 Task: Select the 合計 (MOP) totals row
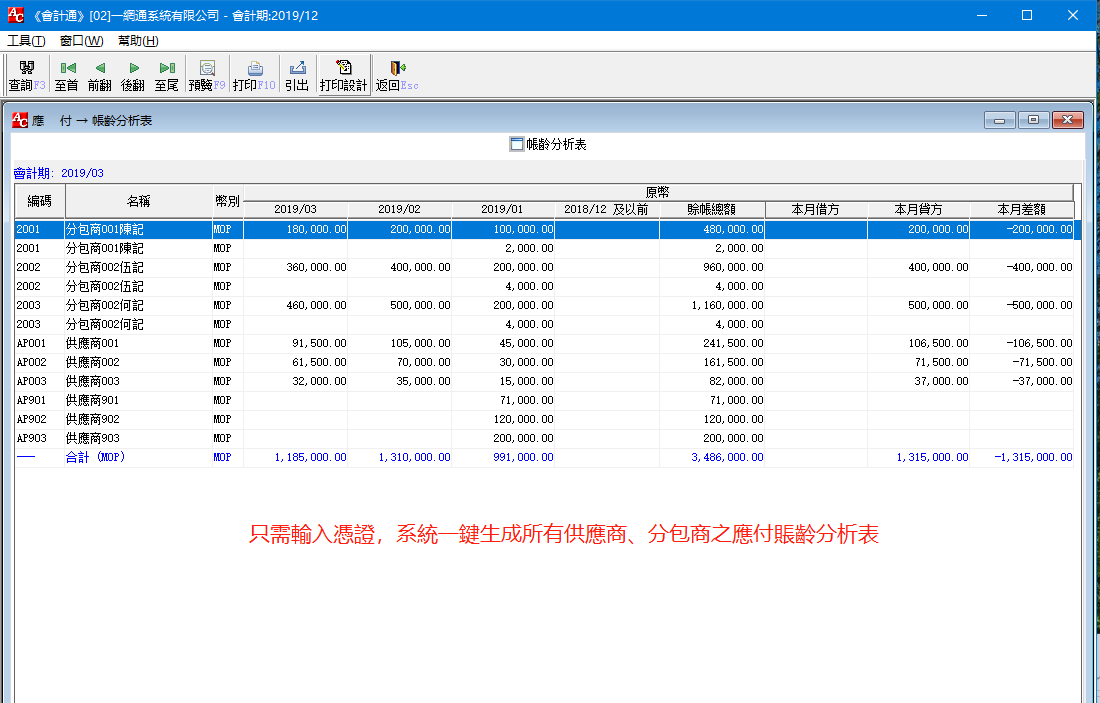tap(100, 457)
